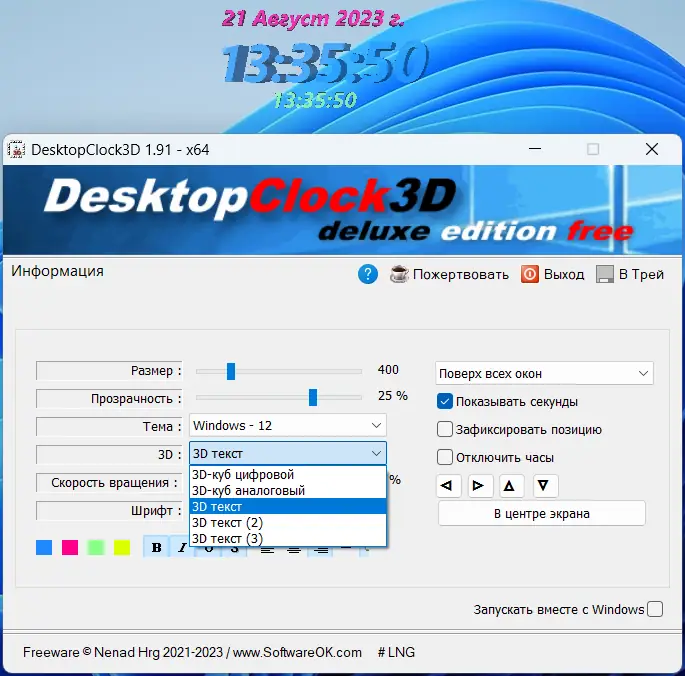Uncheck Показывать секунды
The height and width of the screenshot is (676, 685).
[x=445, y=401]
